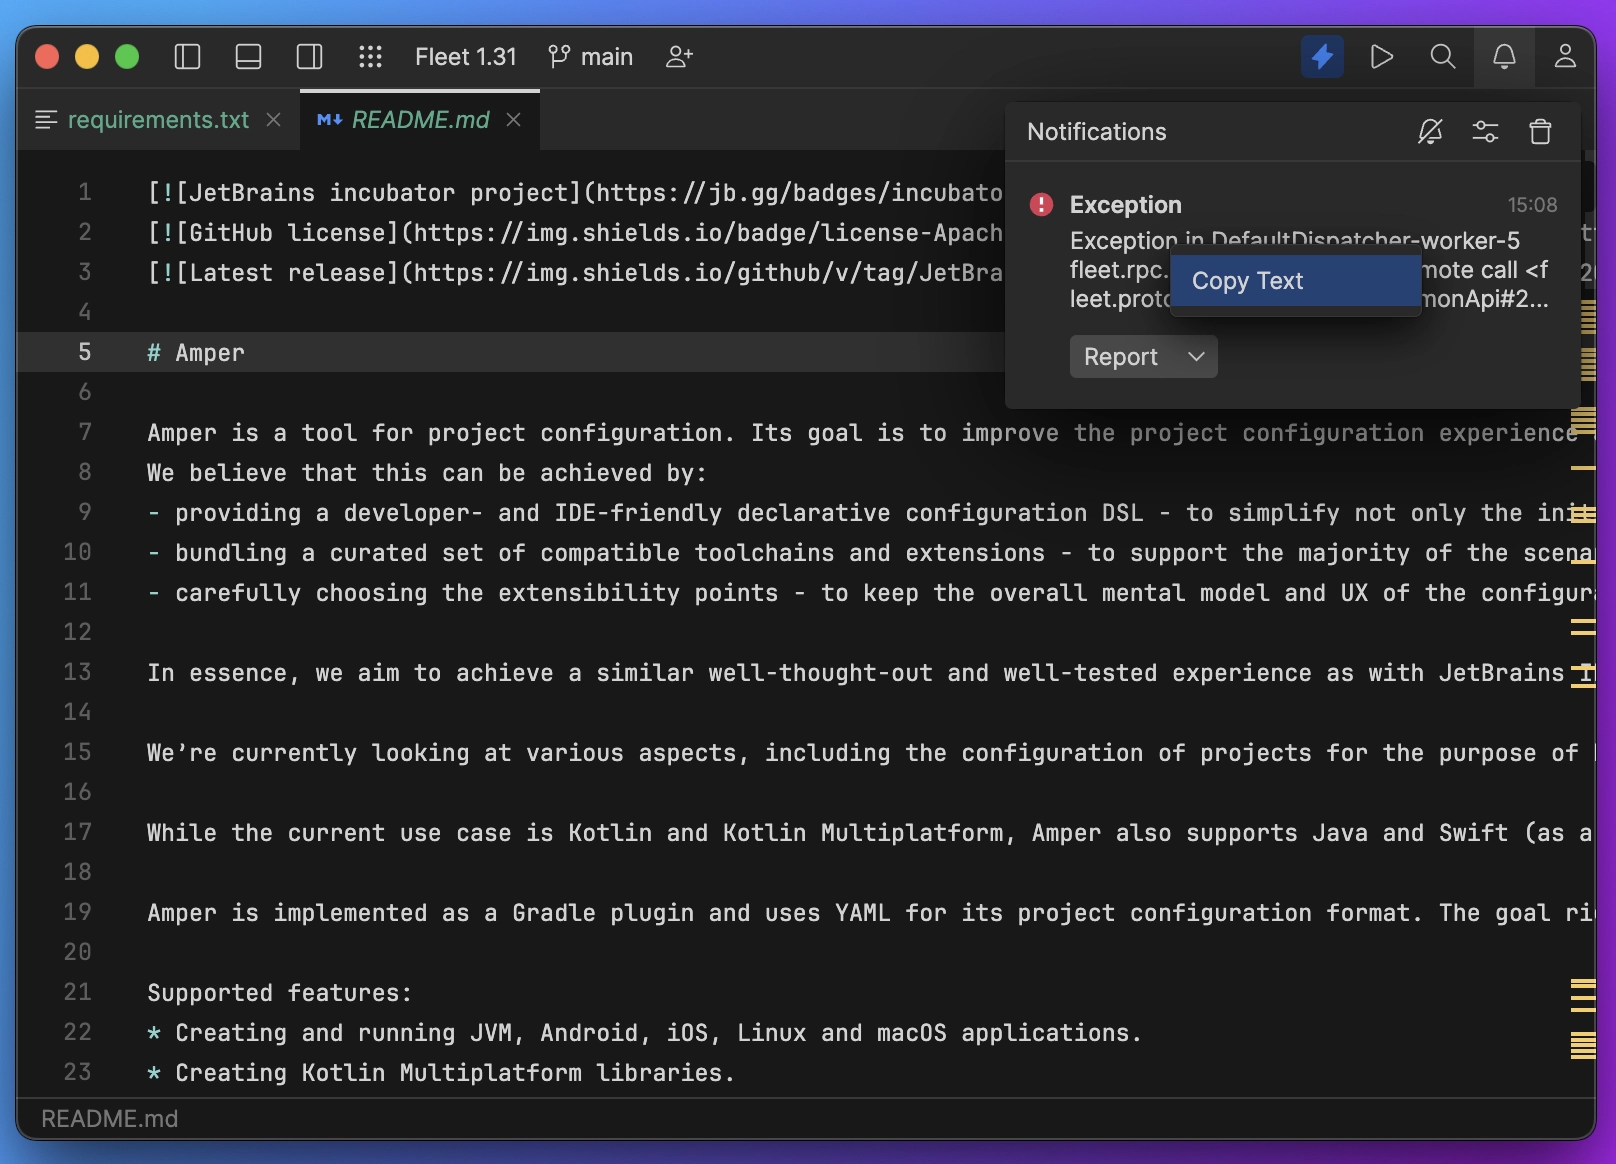
Task: Open the search magnifier icon
Action: coord(1442,57)
